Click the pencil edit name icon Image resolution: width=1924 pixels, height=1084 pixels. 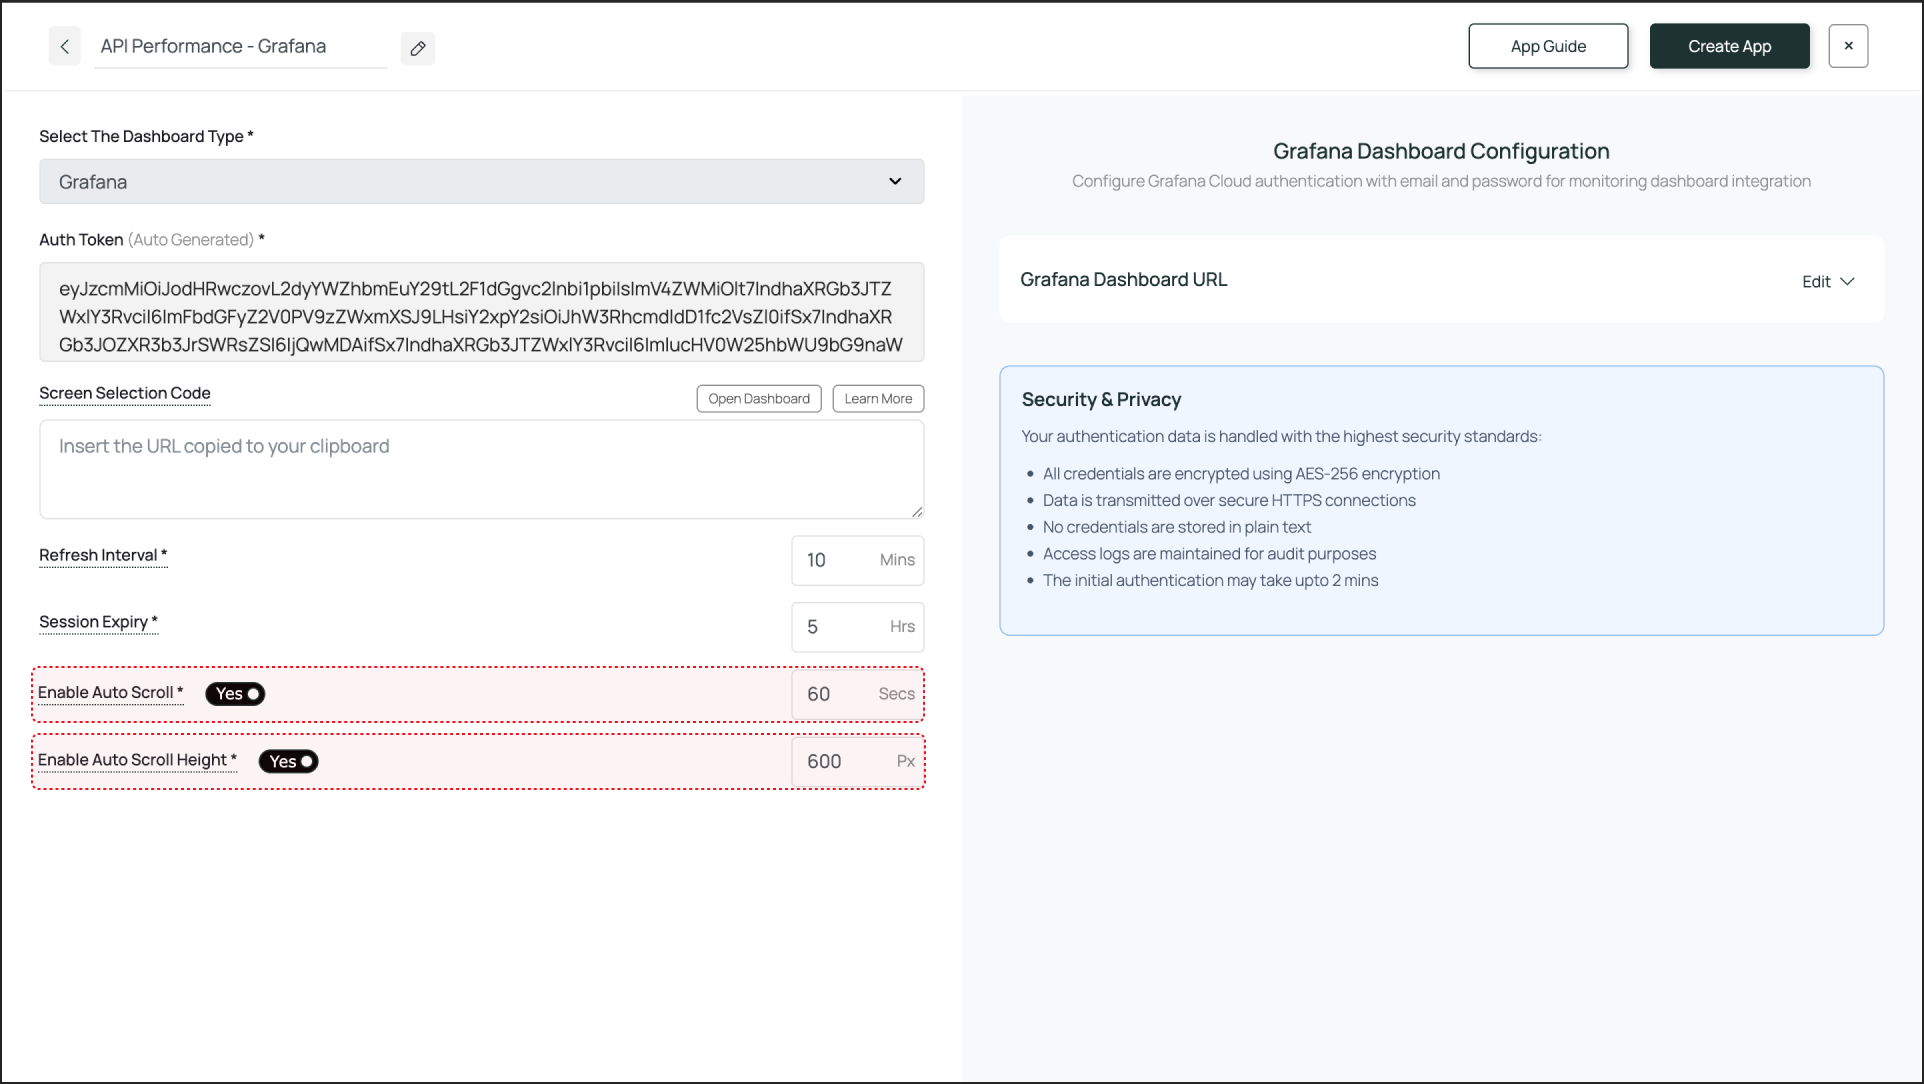coord(418,48)
